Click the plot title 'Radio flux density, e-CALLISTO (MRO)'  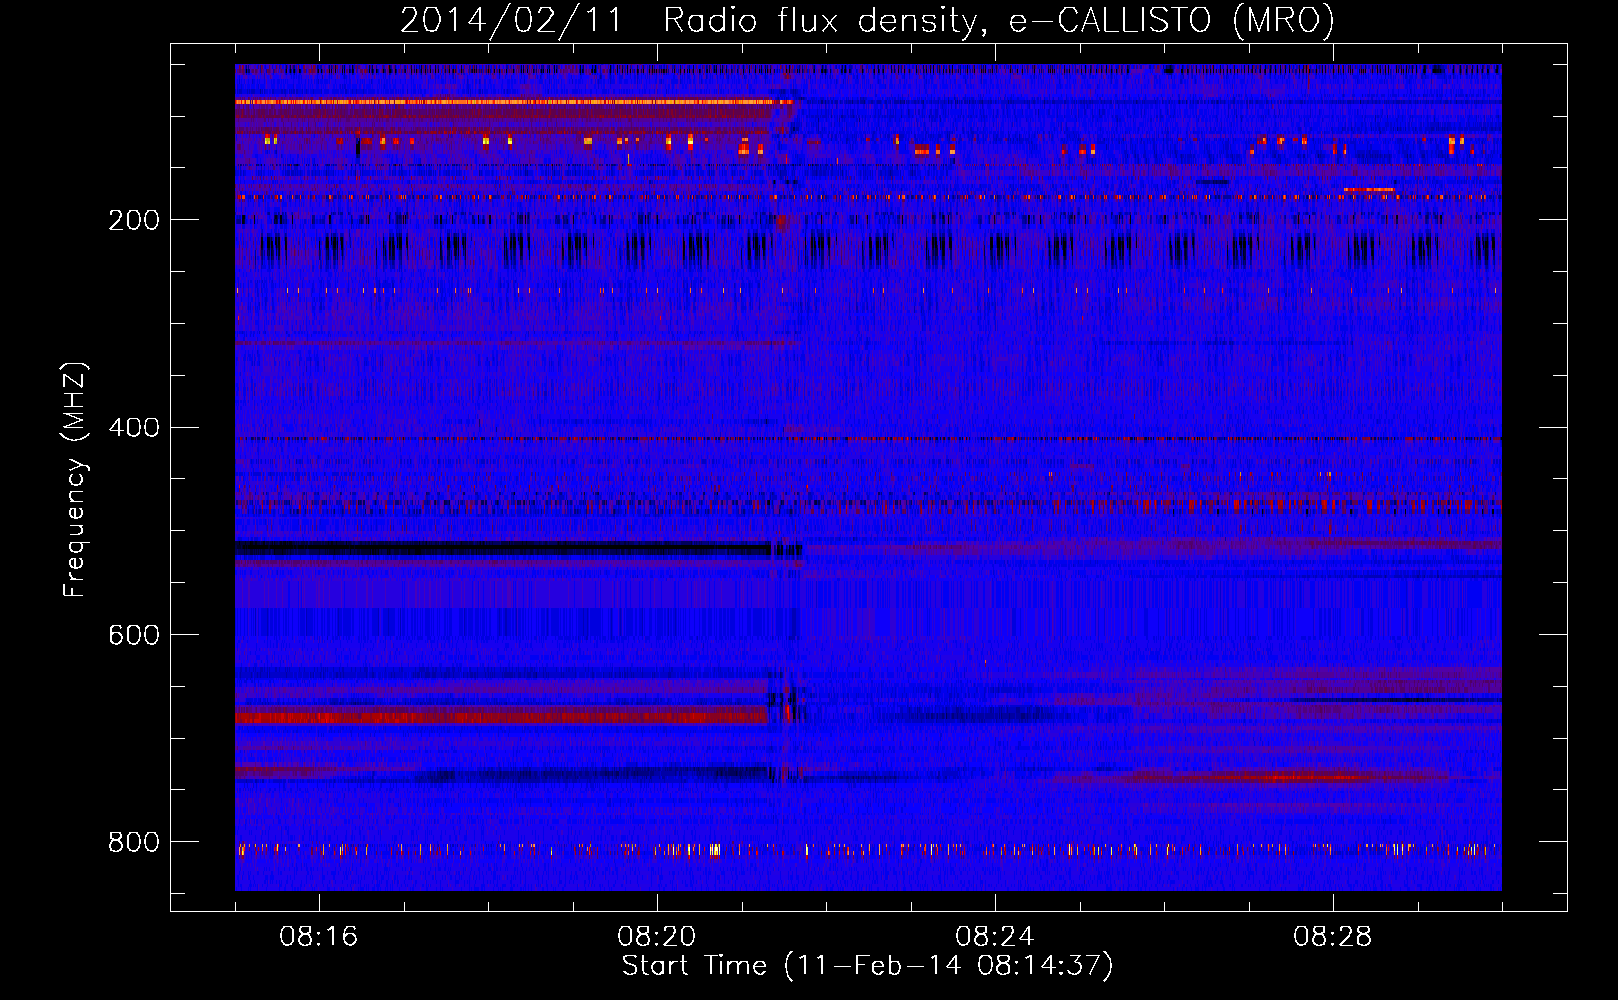pos(999,21)
